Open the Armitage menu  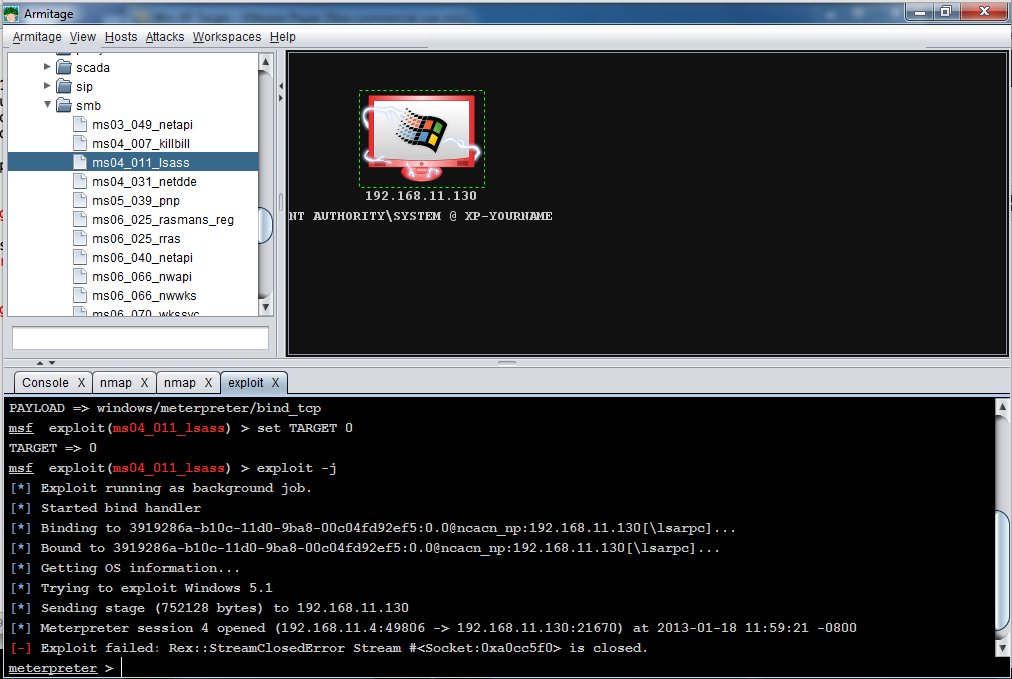point(37,37)
